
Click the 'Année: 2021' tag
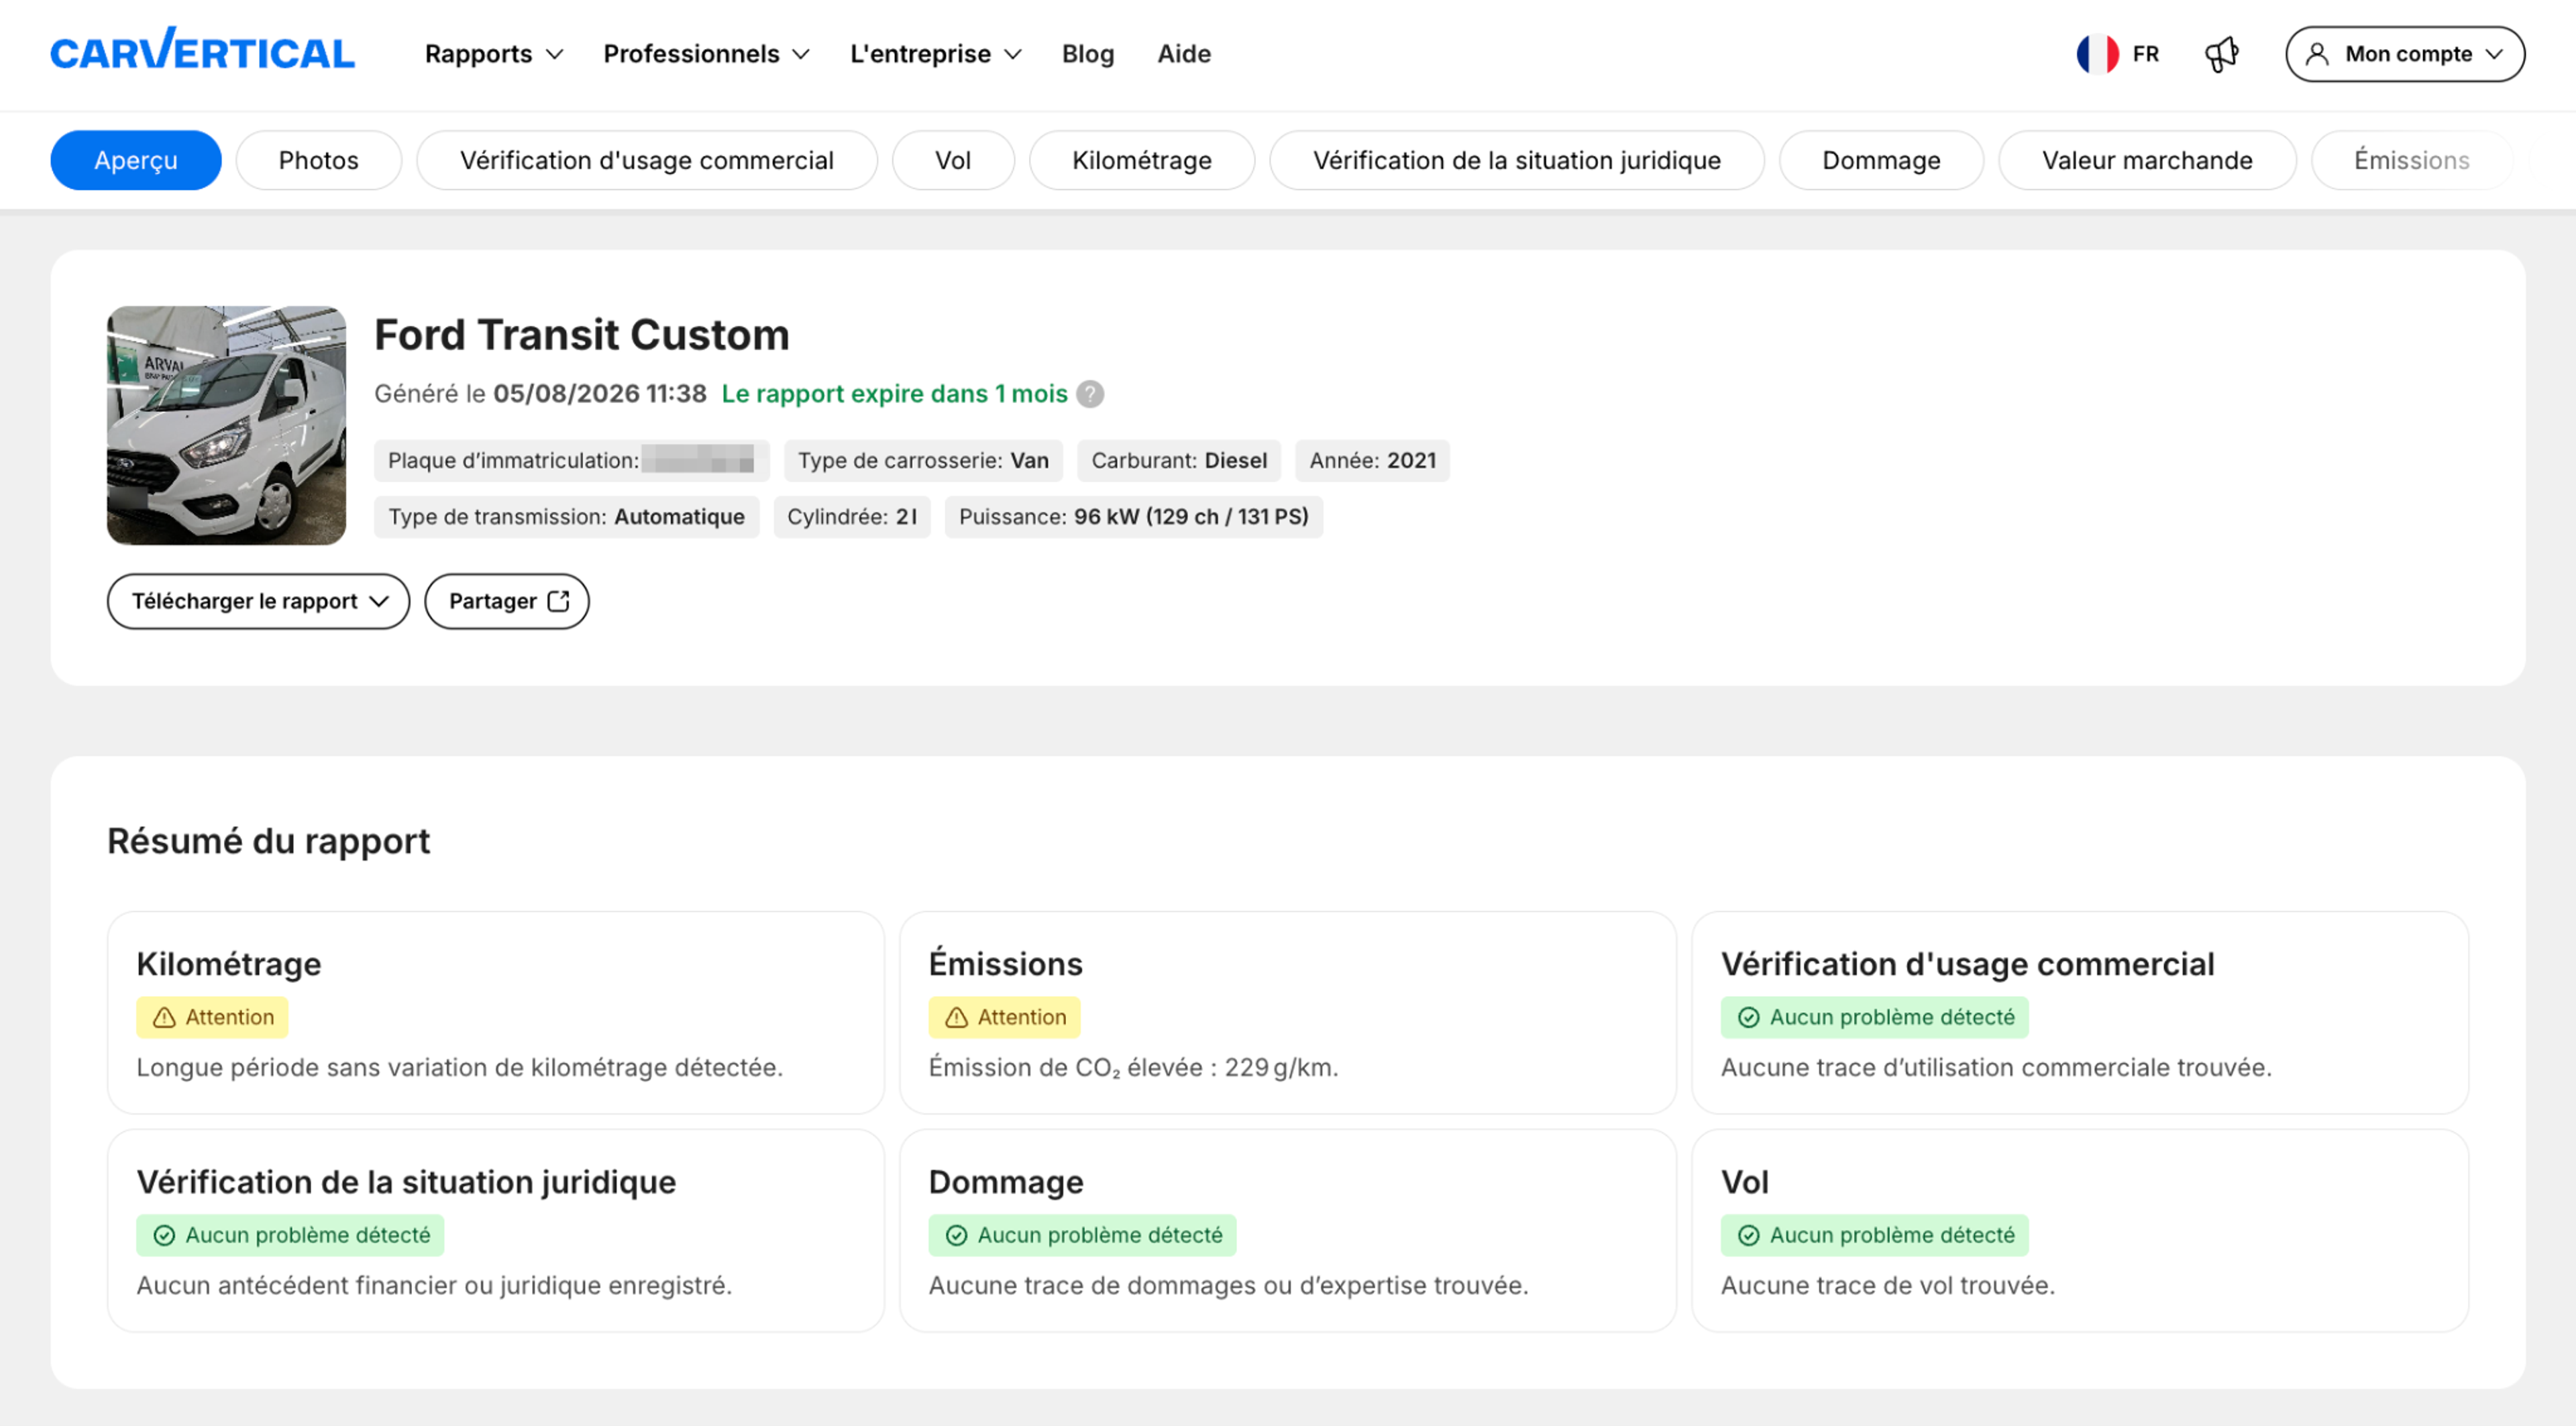[x=1372, y=461]
